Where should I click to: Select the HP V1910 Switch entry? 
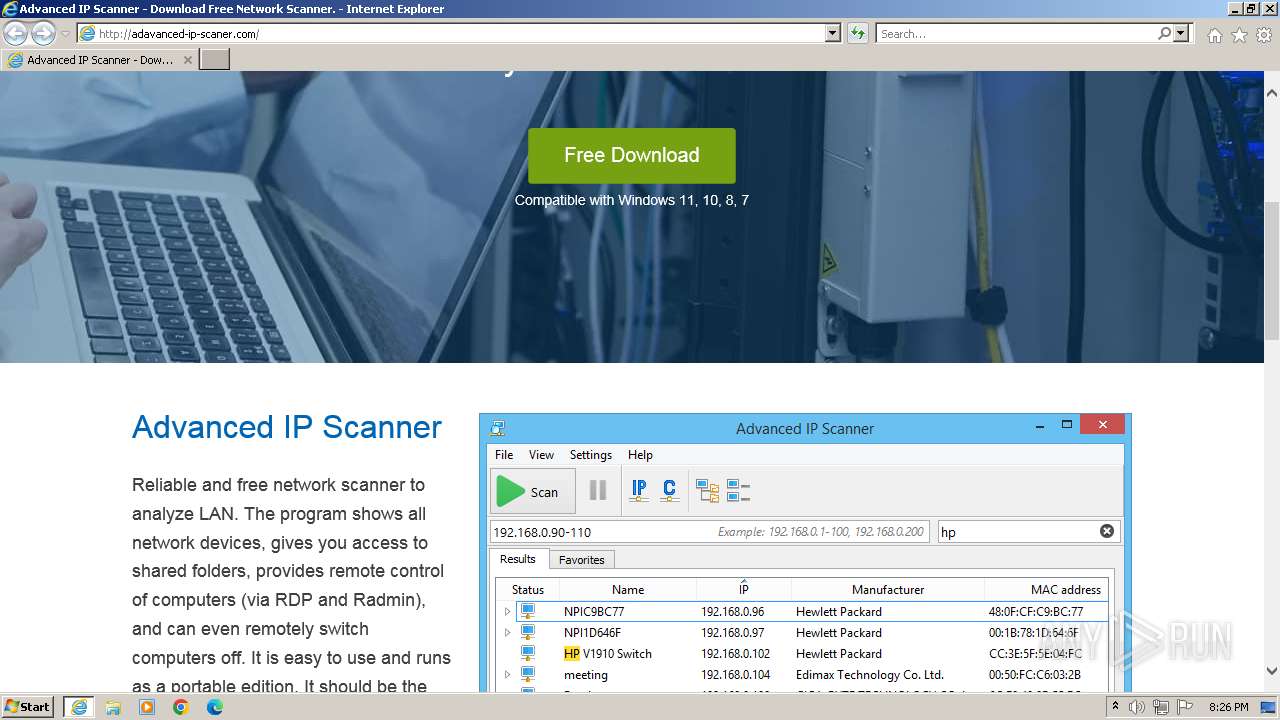pyautogui.click(x=608, y=654)
